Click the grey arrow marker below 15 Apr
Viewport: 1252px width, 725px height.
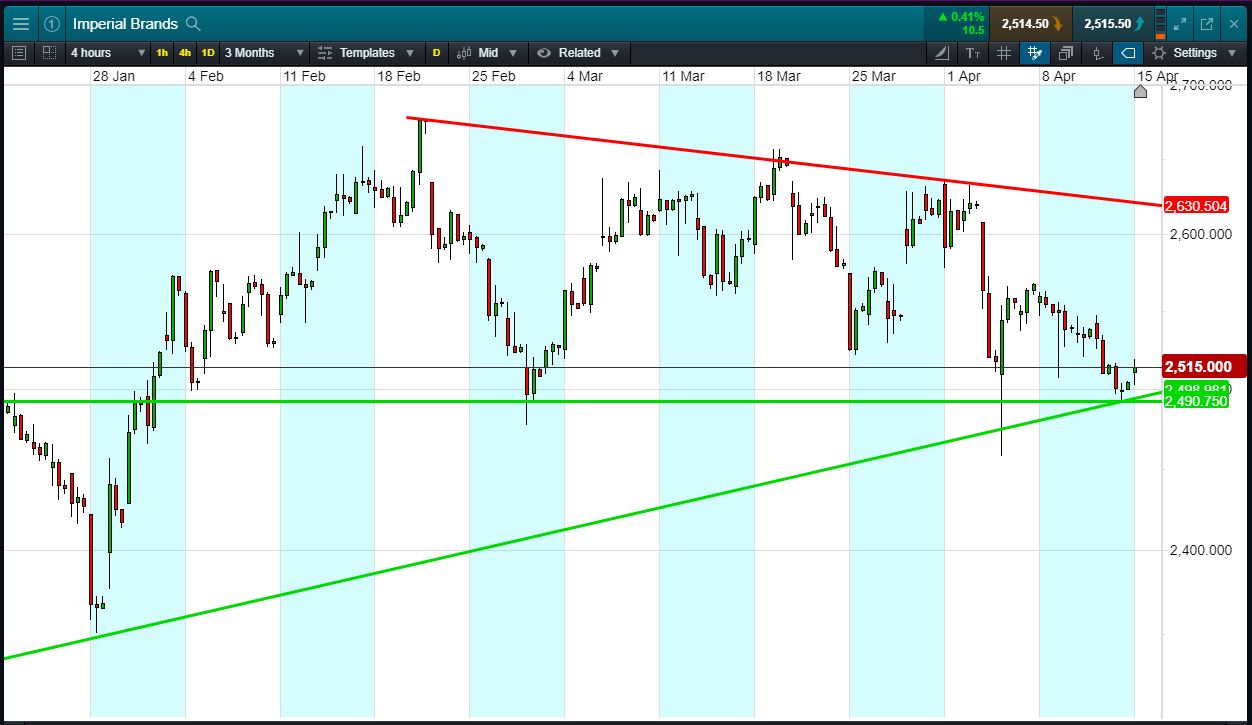[x=1141, y=92]
